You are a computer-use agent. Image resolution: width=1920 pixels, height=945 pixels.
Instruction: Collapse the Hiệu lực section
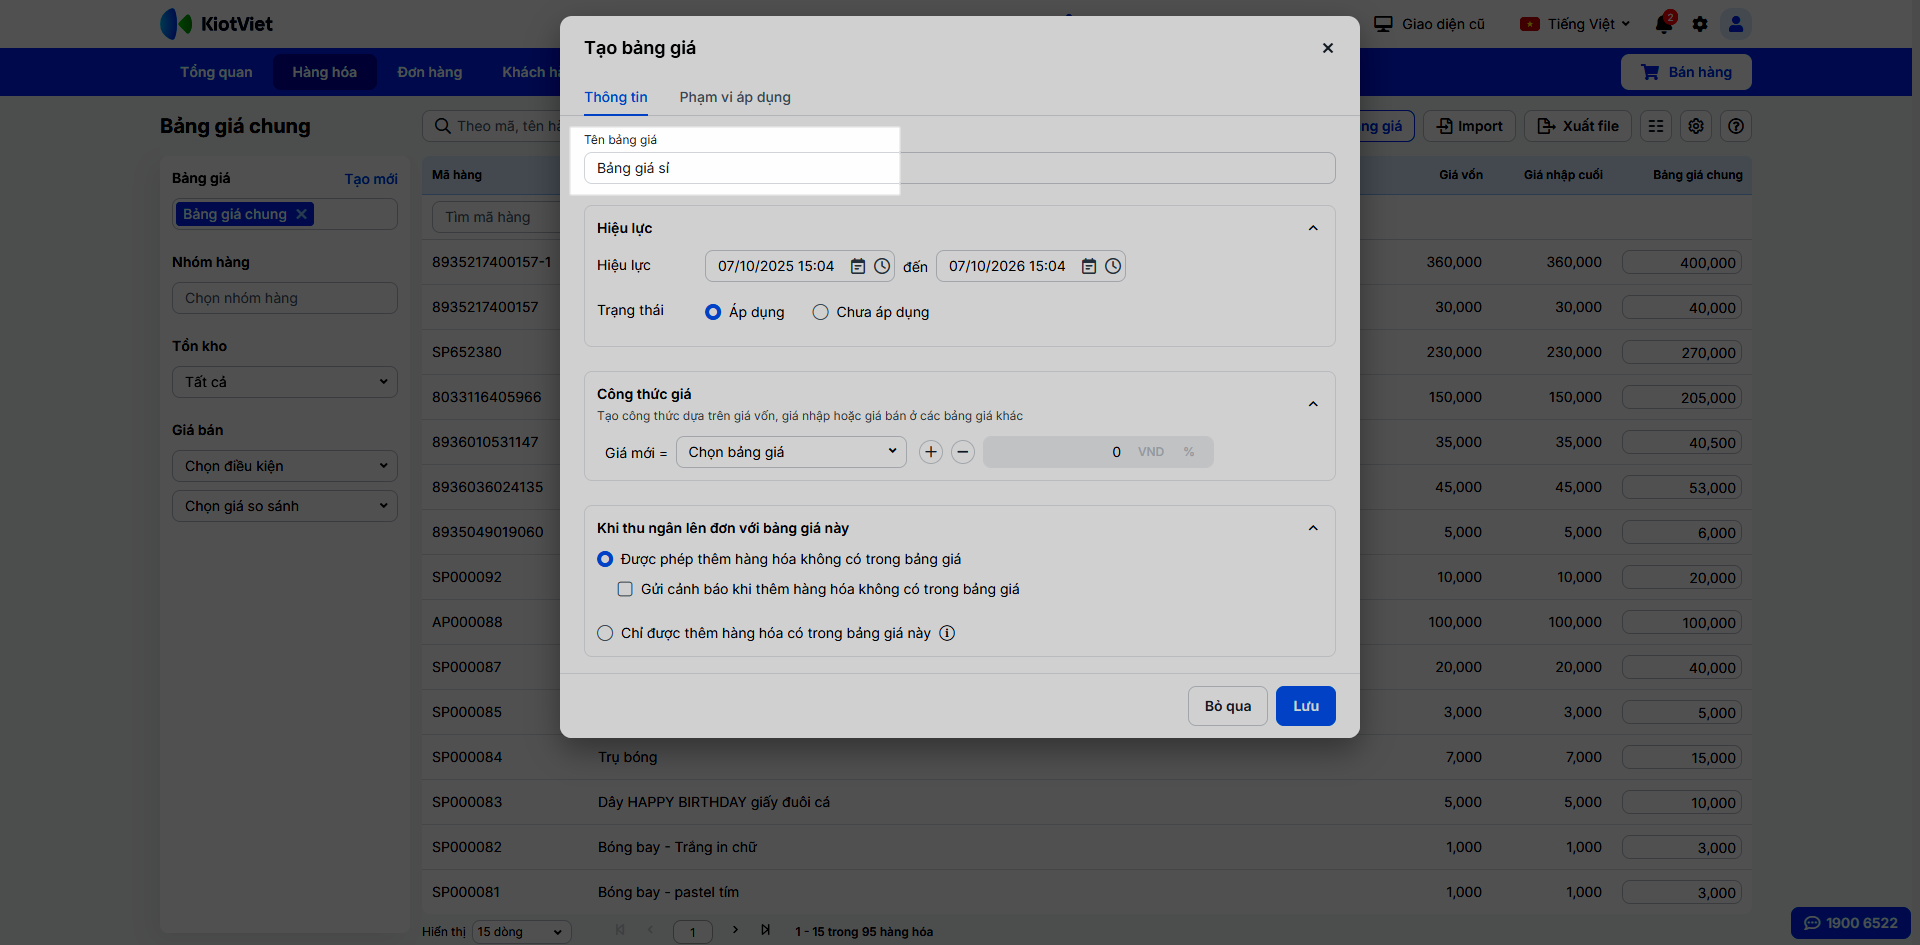click(x=1313, y=228)
